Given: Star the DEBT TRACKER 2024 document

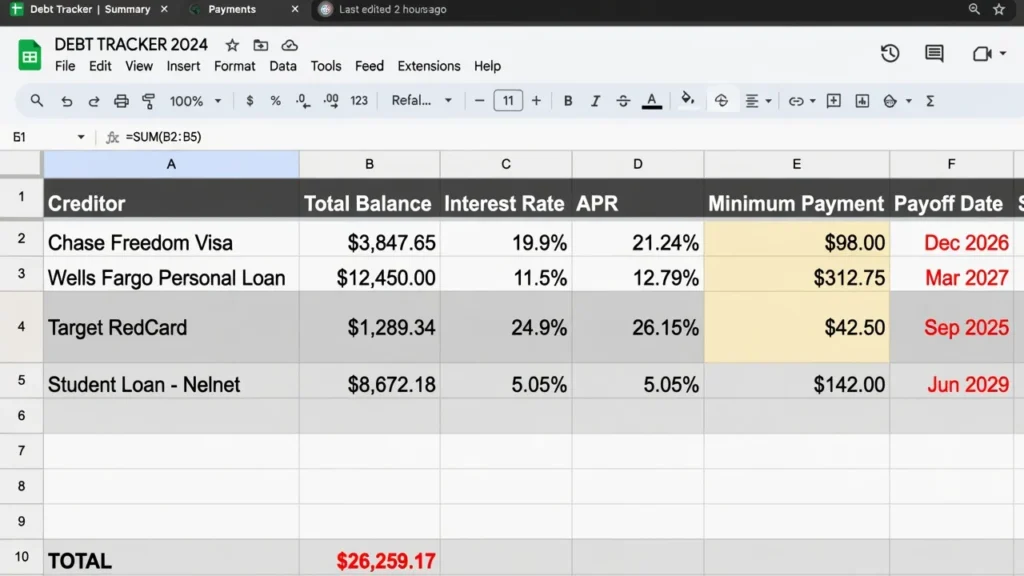Looking at the screenshot, I should click(x=232, y=45).
